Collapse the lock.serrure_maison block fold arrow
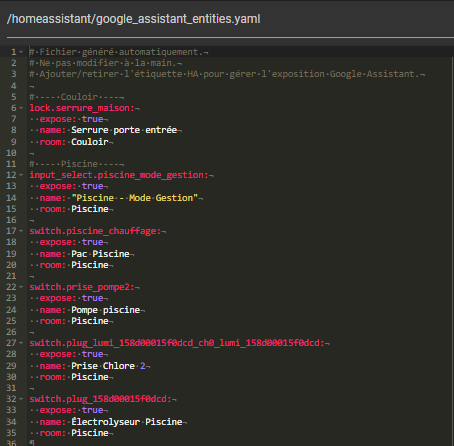This screenshot has height=446, width=454. tap(21, 108)
